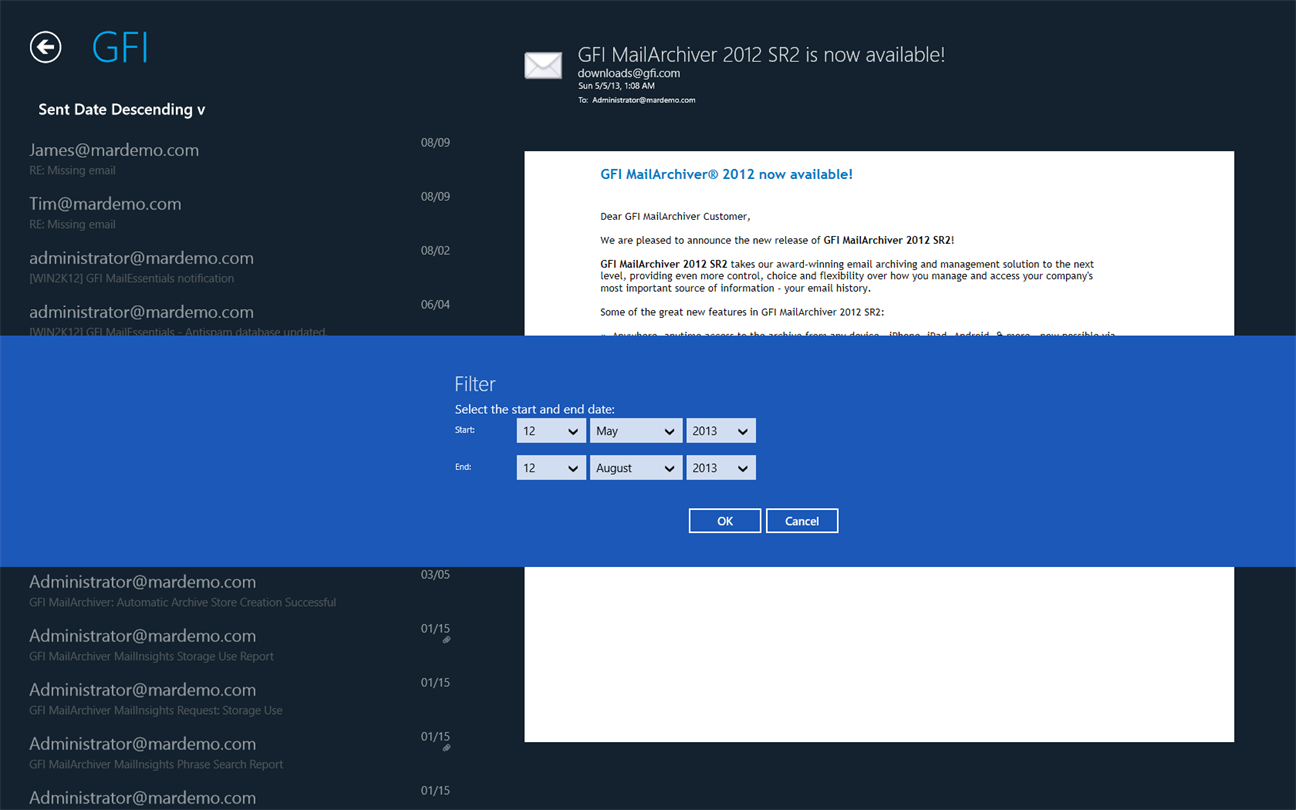This screenshot has height=810, width=1296.
Task: Click the envelope icon beside the email subject
Action: tap(543, 66)
